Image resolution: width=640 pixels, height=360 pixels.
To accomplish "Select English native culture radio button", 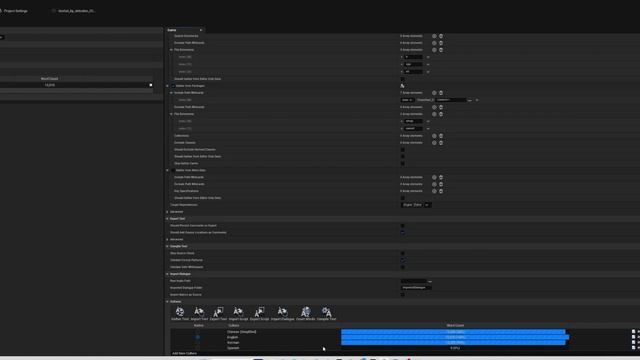I will [x=198, y=337].
